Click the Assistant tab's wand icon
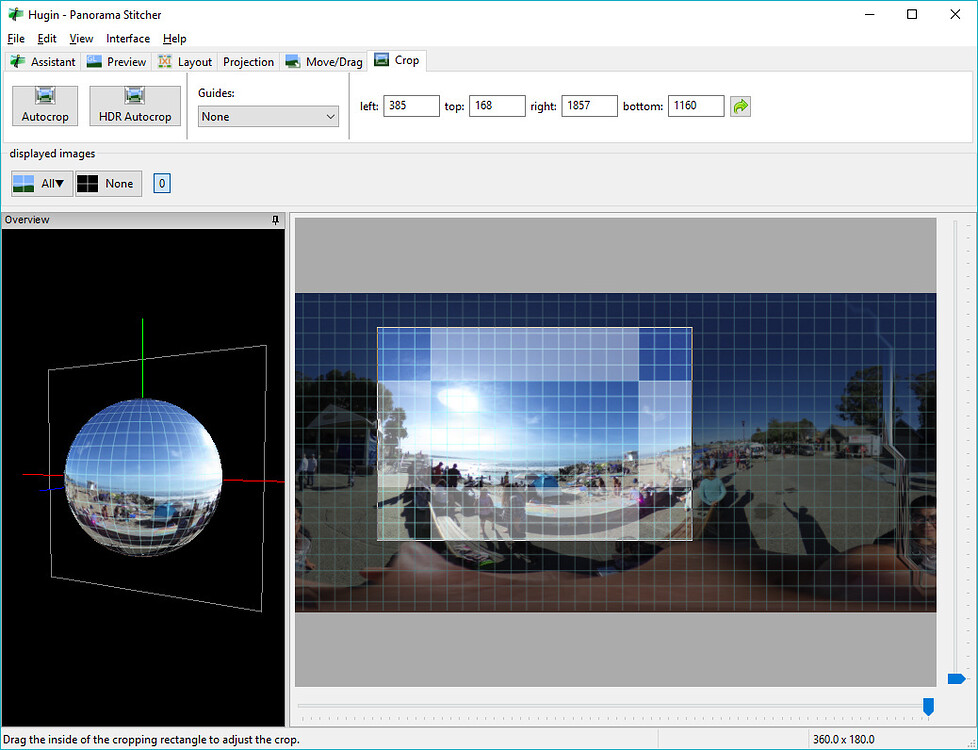978x750 pixels. click(16, 61)
